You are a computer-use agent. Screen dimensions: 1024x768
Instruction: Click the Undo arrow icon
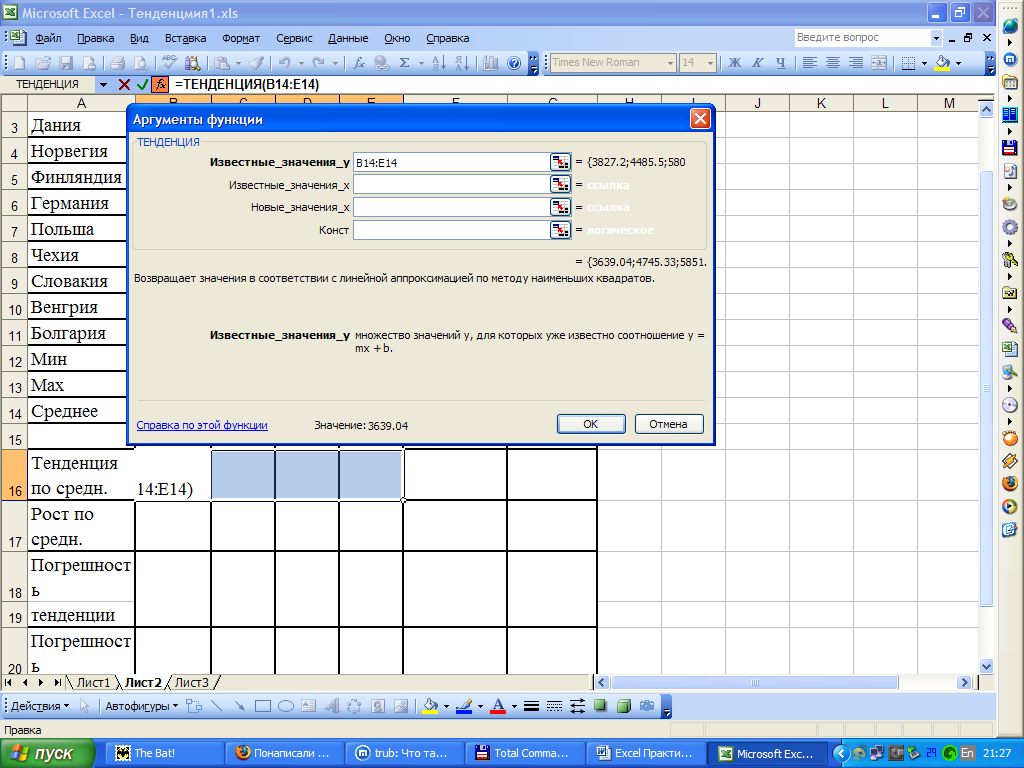[285, 63]
